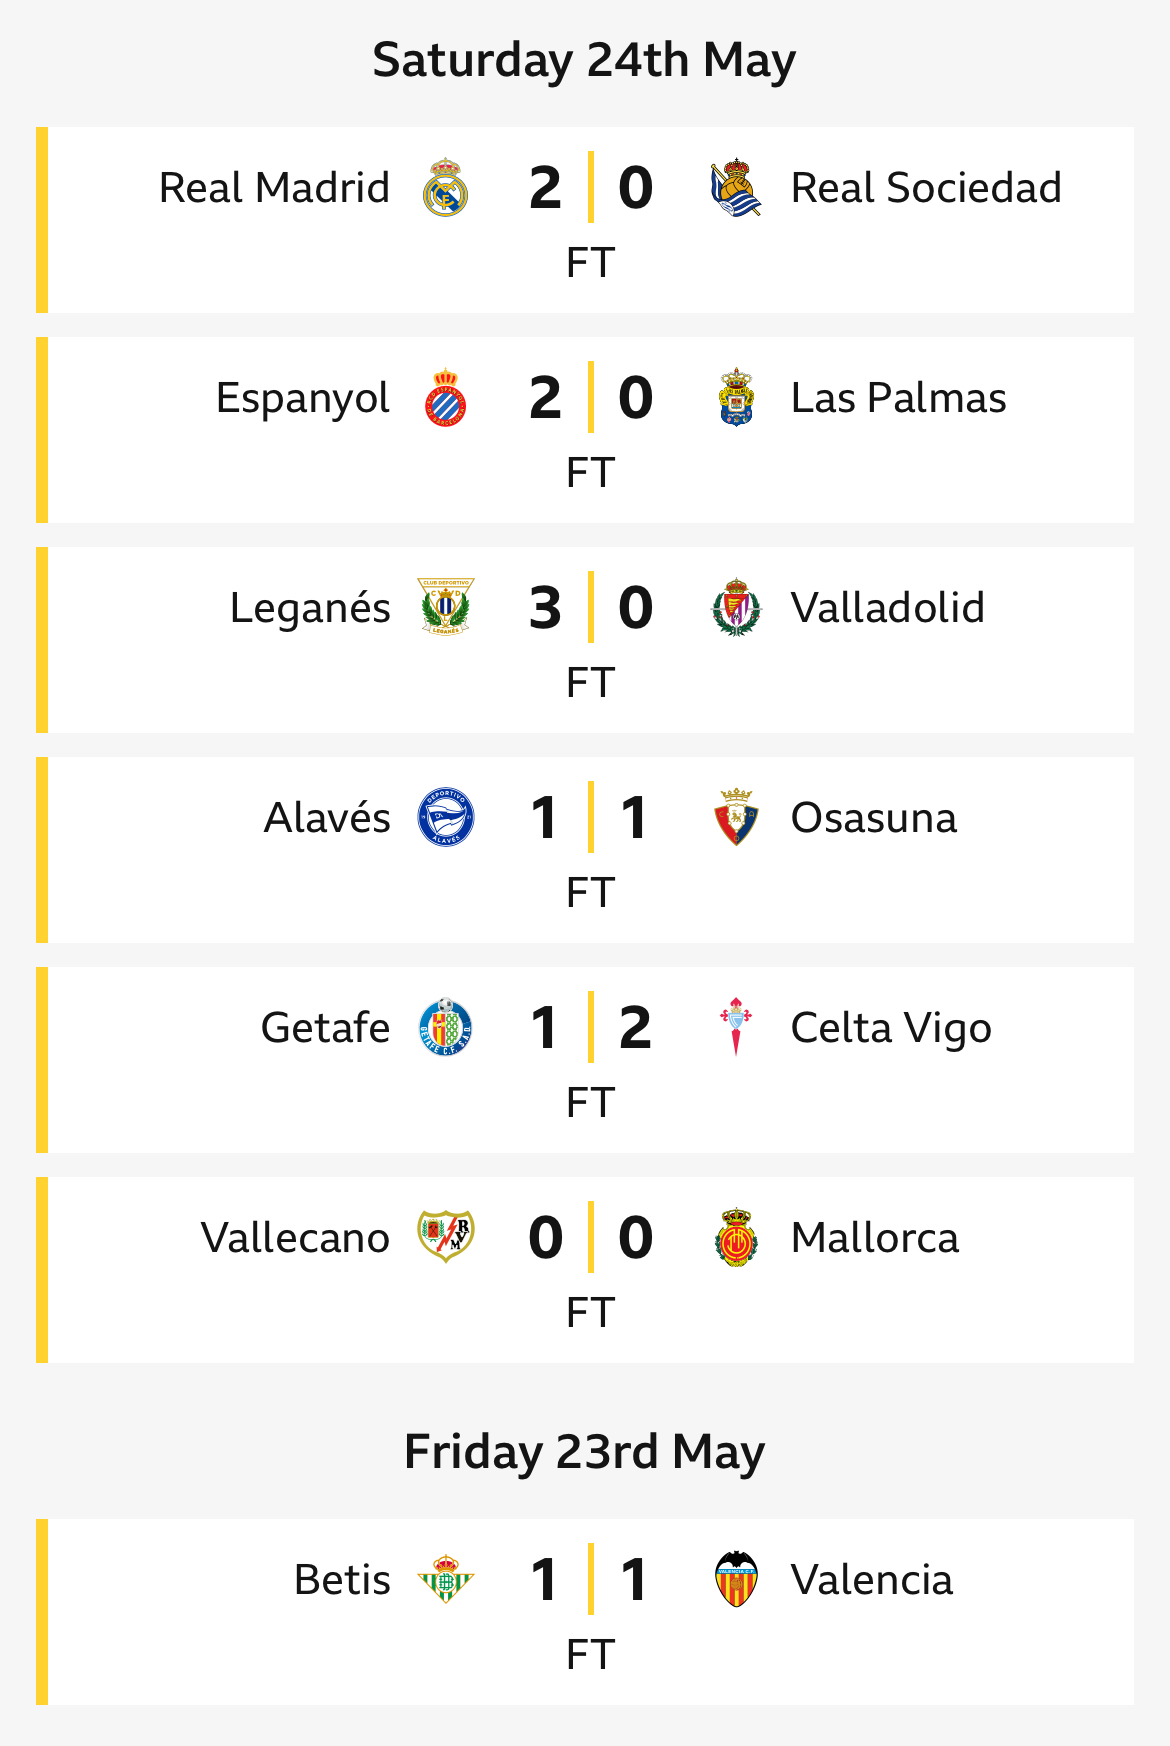Image resolution: width=1170 pixels, height=1746 pixels.
Task: Click the Las Palmas club badge
Action: [x=736, y=398]
